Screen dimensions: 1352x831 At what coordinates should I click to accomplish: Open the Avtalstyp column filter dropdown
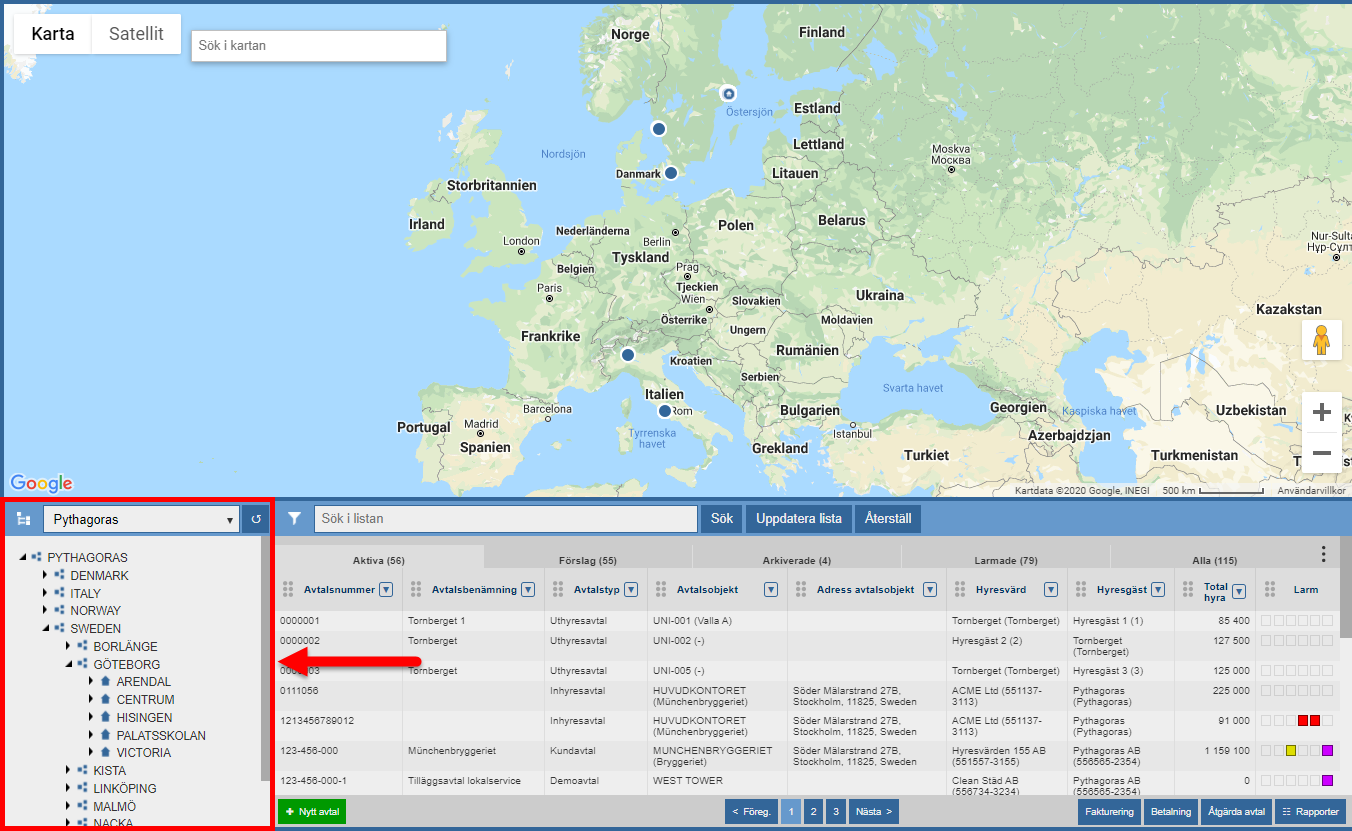coord(631,590)
